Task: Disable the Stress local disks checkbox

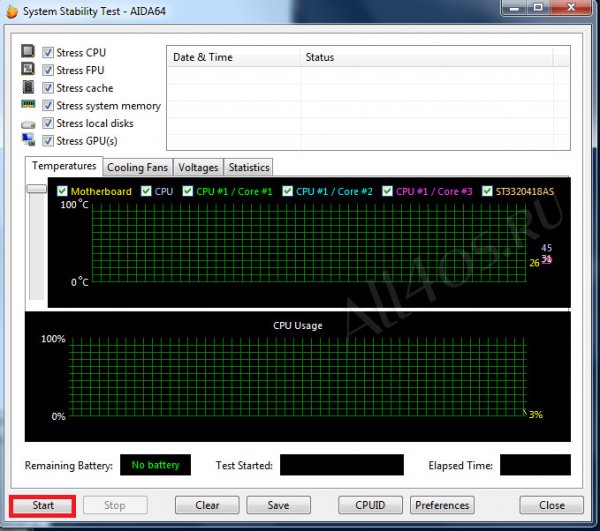Action: [47, 123]
